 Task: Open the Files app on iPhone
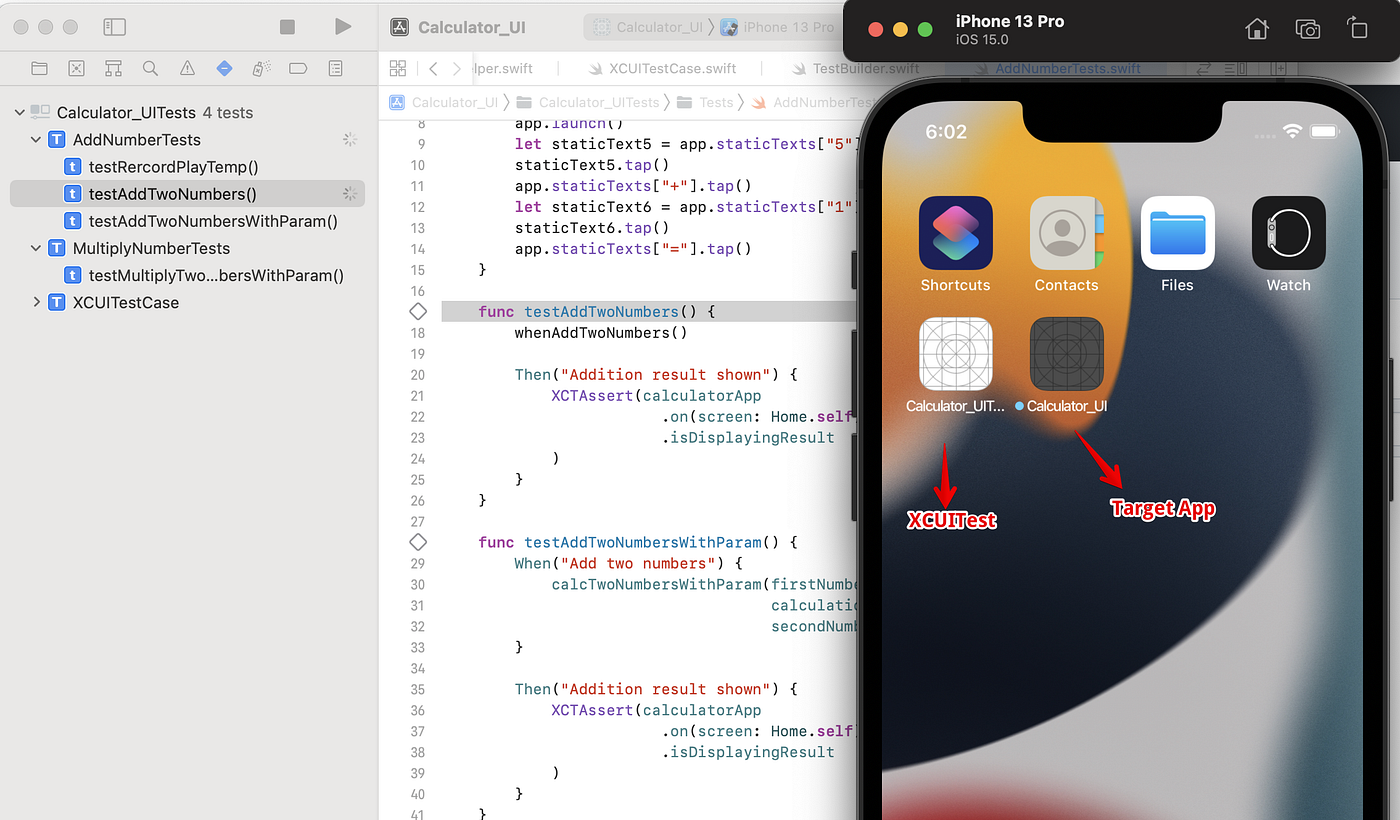click(1177, 233)
